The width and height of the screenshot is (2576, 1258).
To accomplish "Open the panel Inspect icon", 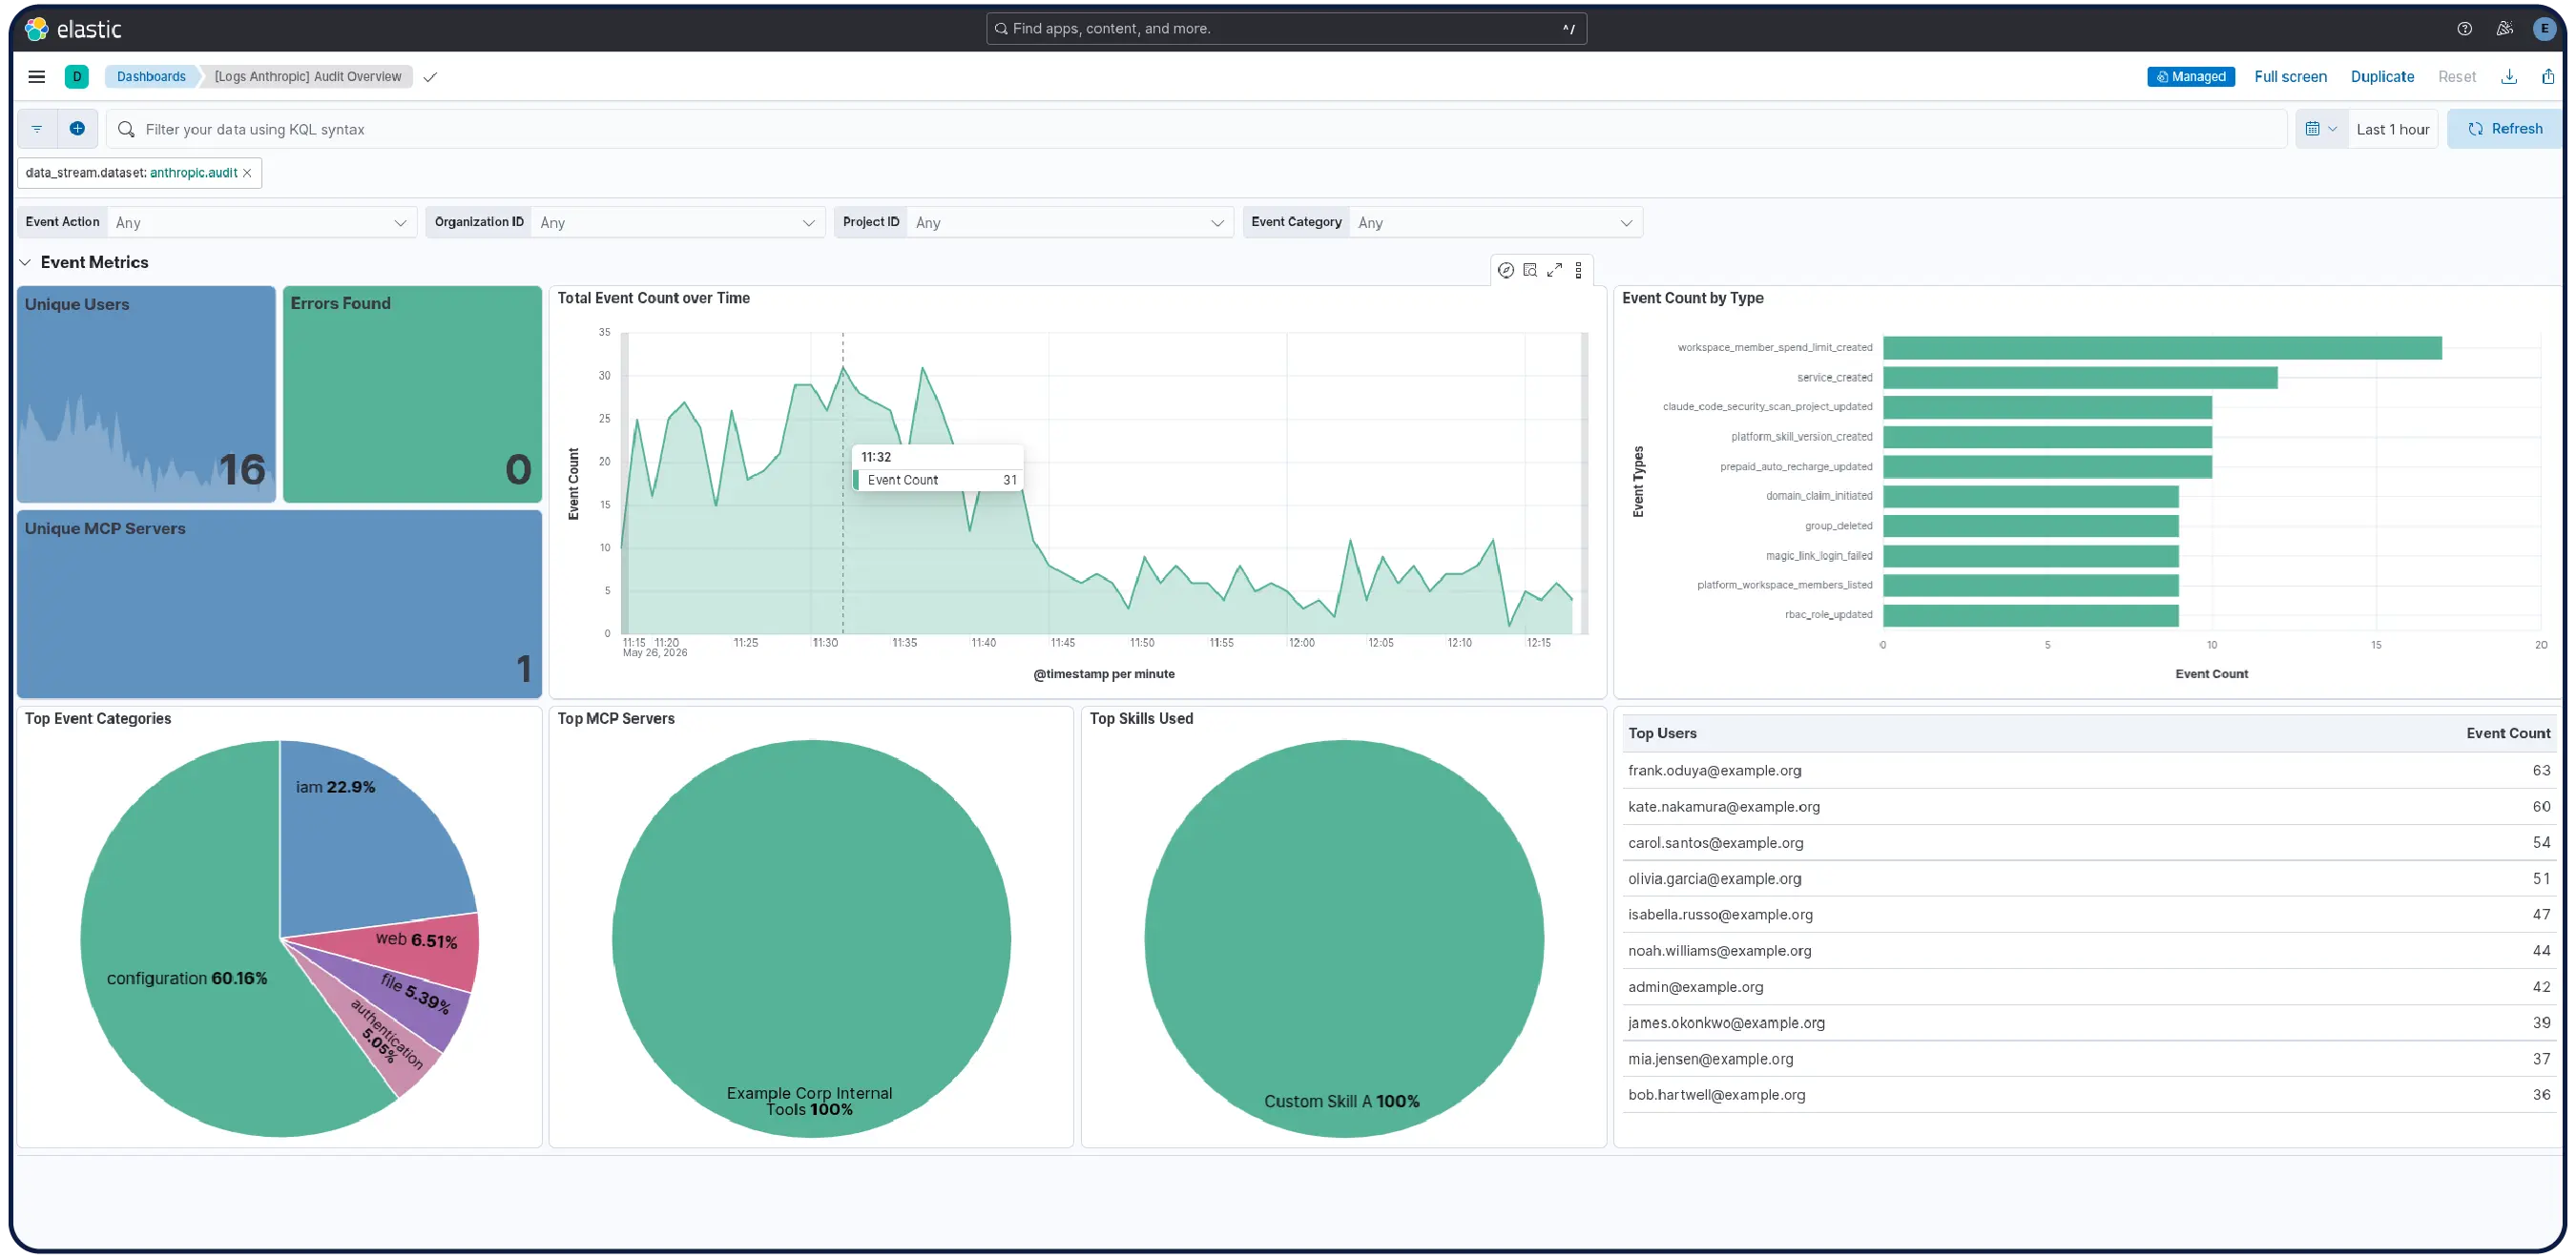I will click(1530, 270).
